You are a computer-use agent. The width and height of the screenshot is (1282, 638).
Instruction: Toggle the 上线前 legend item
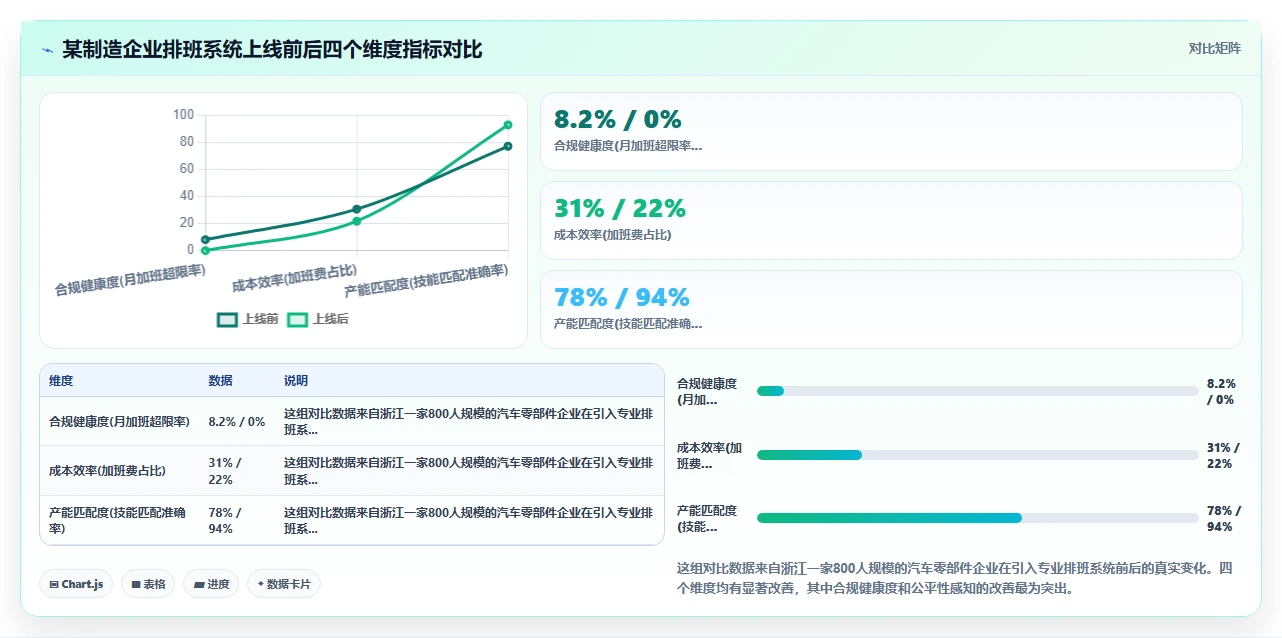[248, 319]
